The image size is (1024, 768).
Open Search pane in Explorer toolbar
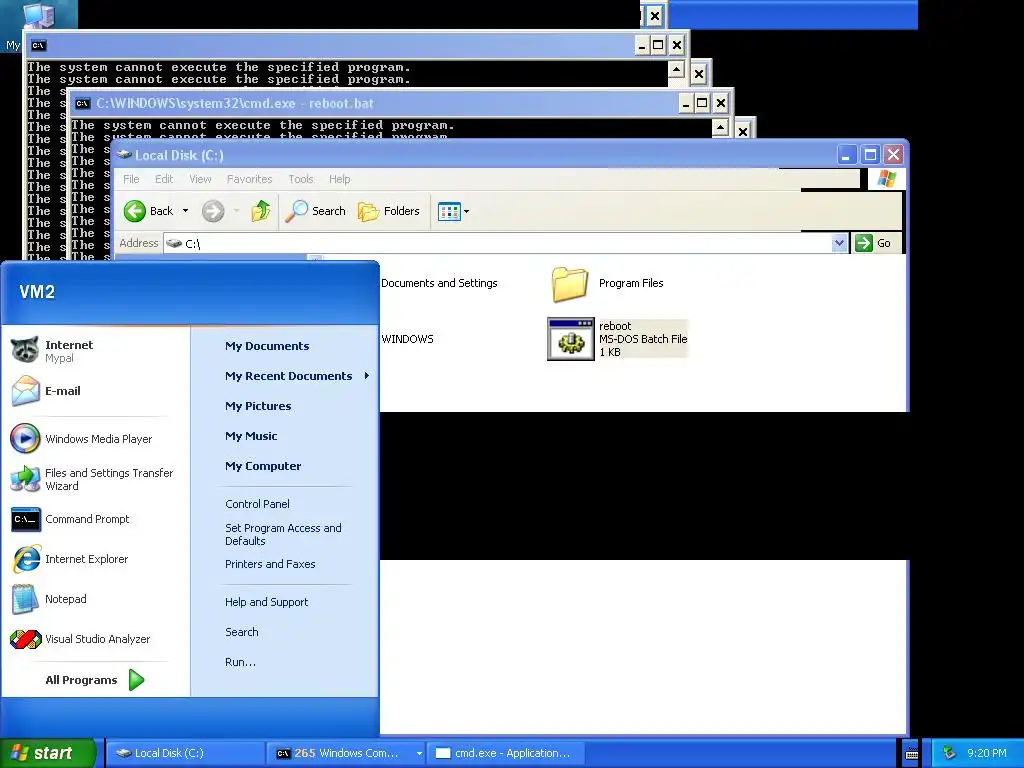316,211
